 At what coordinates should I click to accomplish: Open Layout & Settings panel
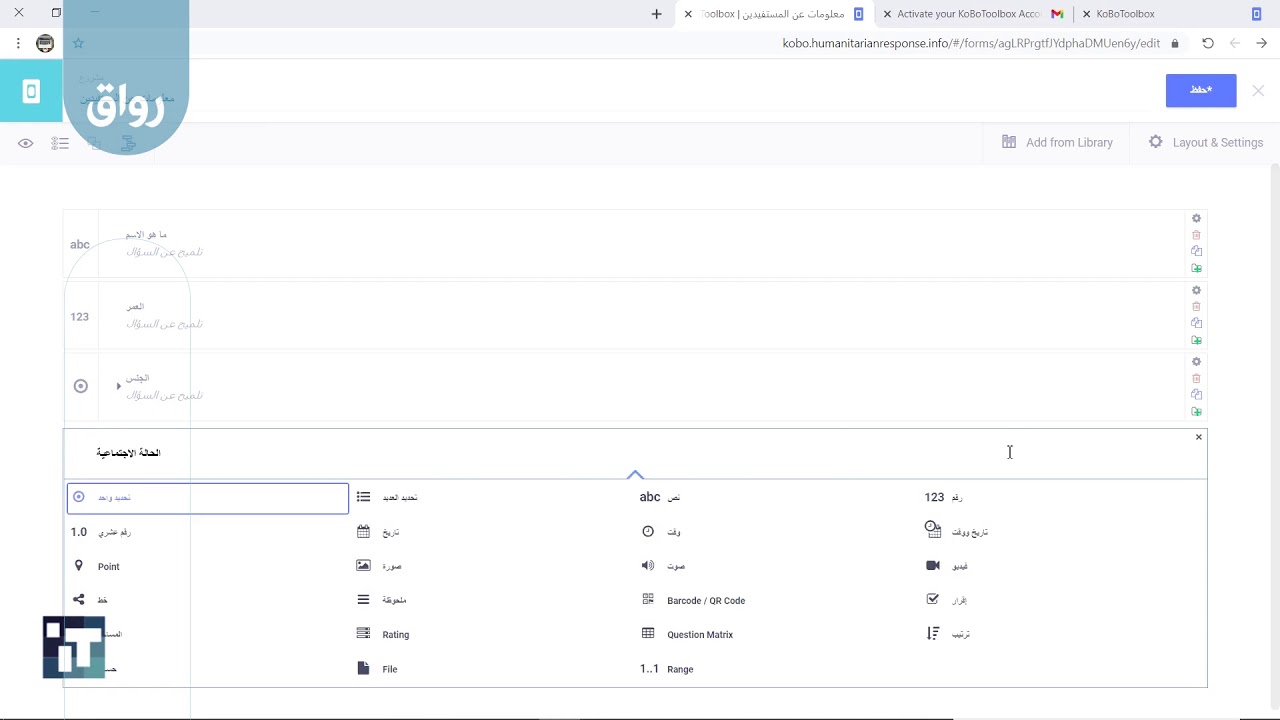coord(1205,143)
